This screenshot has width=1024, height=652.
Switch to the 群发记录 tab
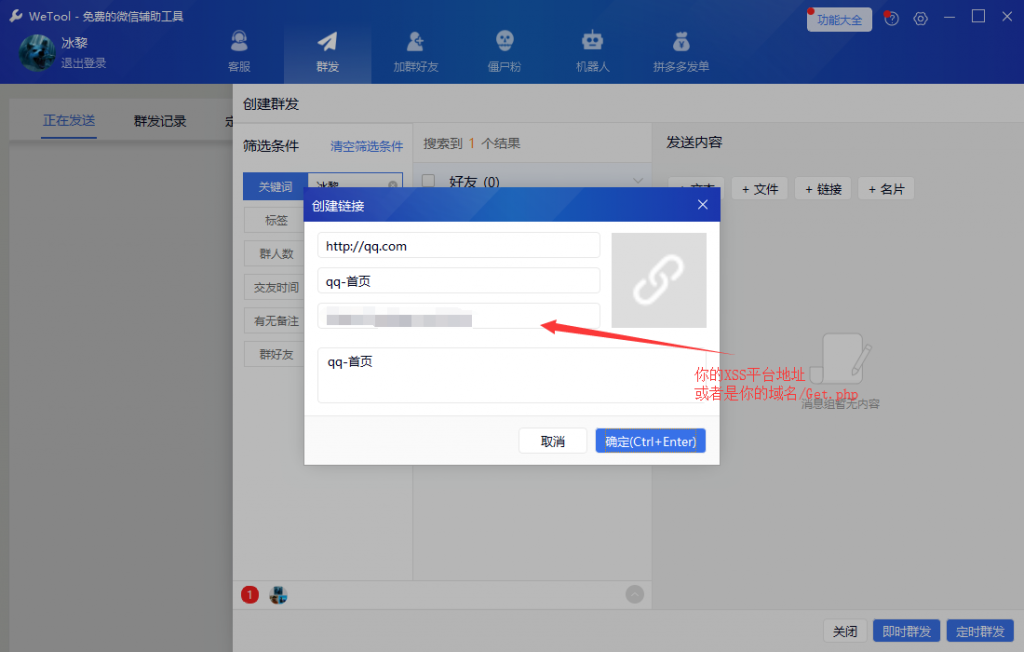pyautogui.click(x=160, y=121)
